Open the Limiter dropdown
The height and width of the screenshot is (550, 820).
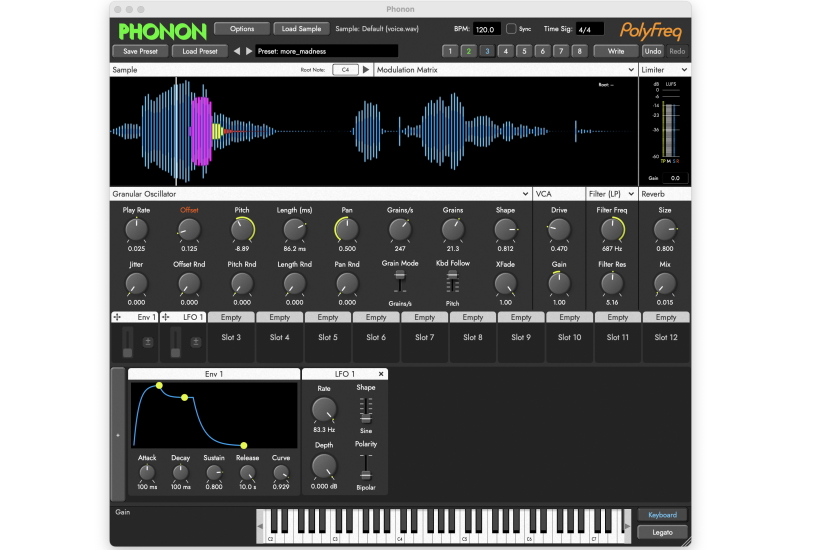pyautogui.click(x=664, y=70)
